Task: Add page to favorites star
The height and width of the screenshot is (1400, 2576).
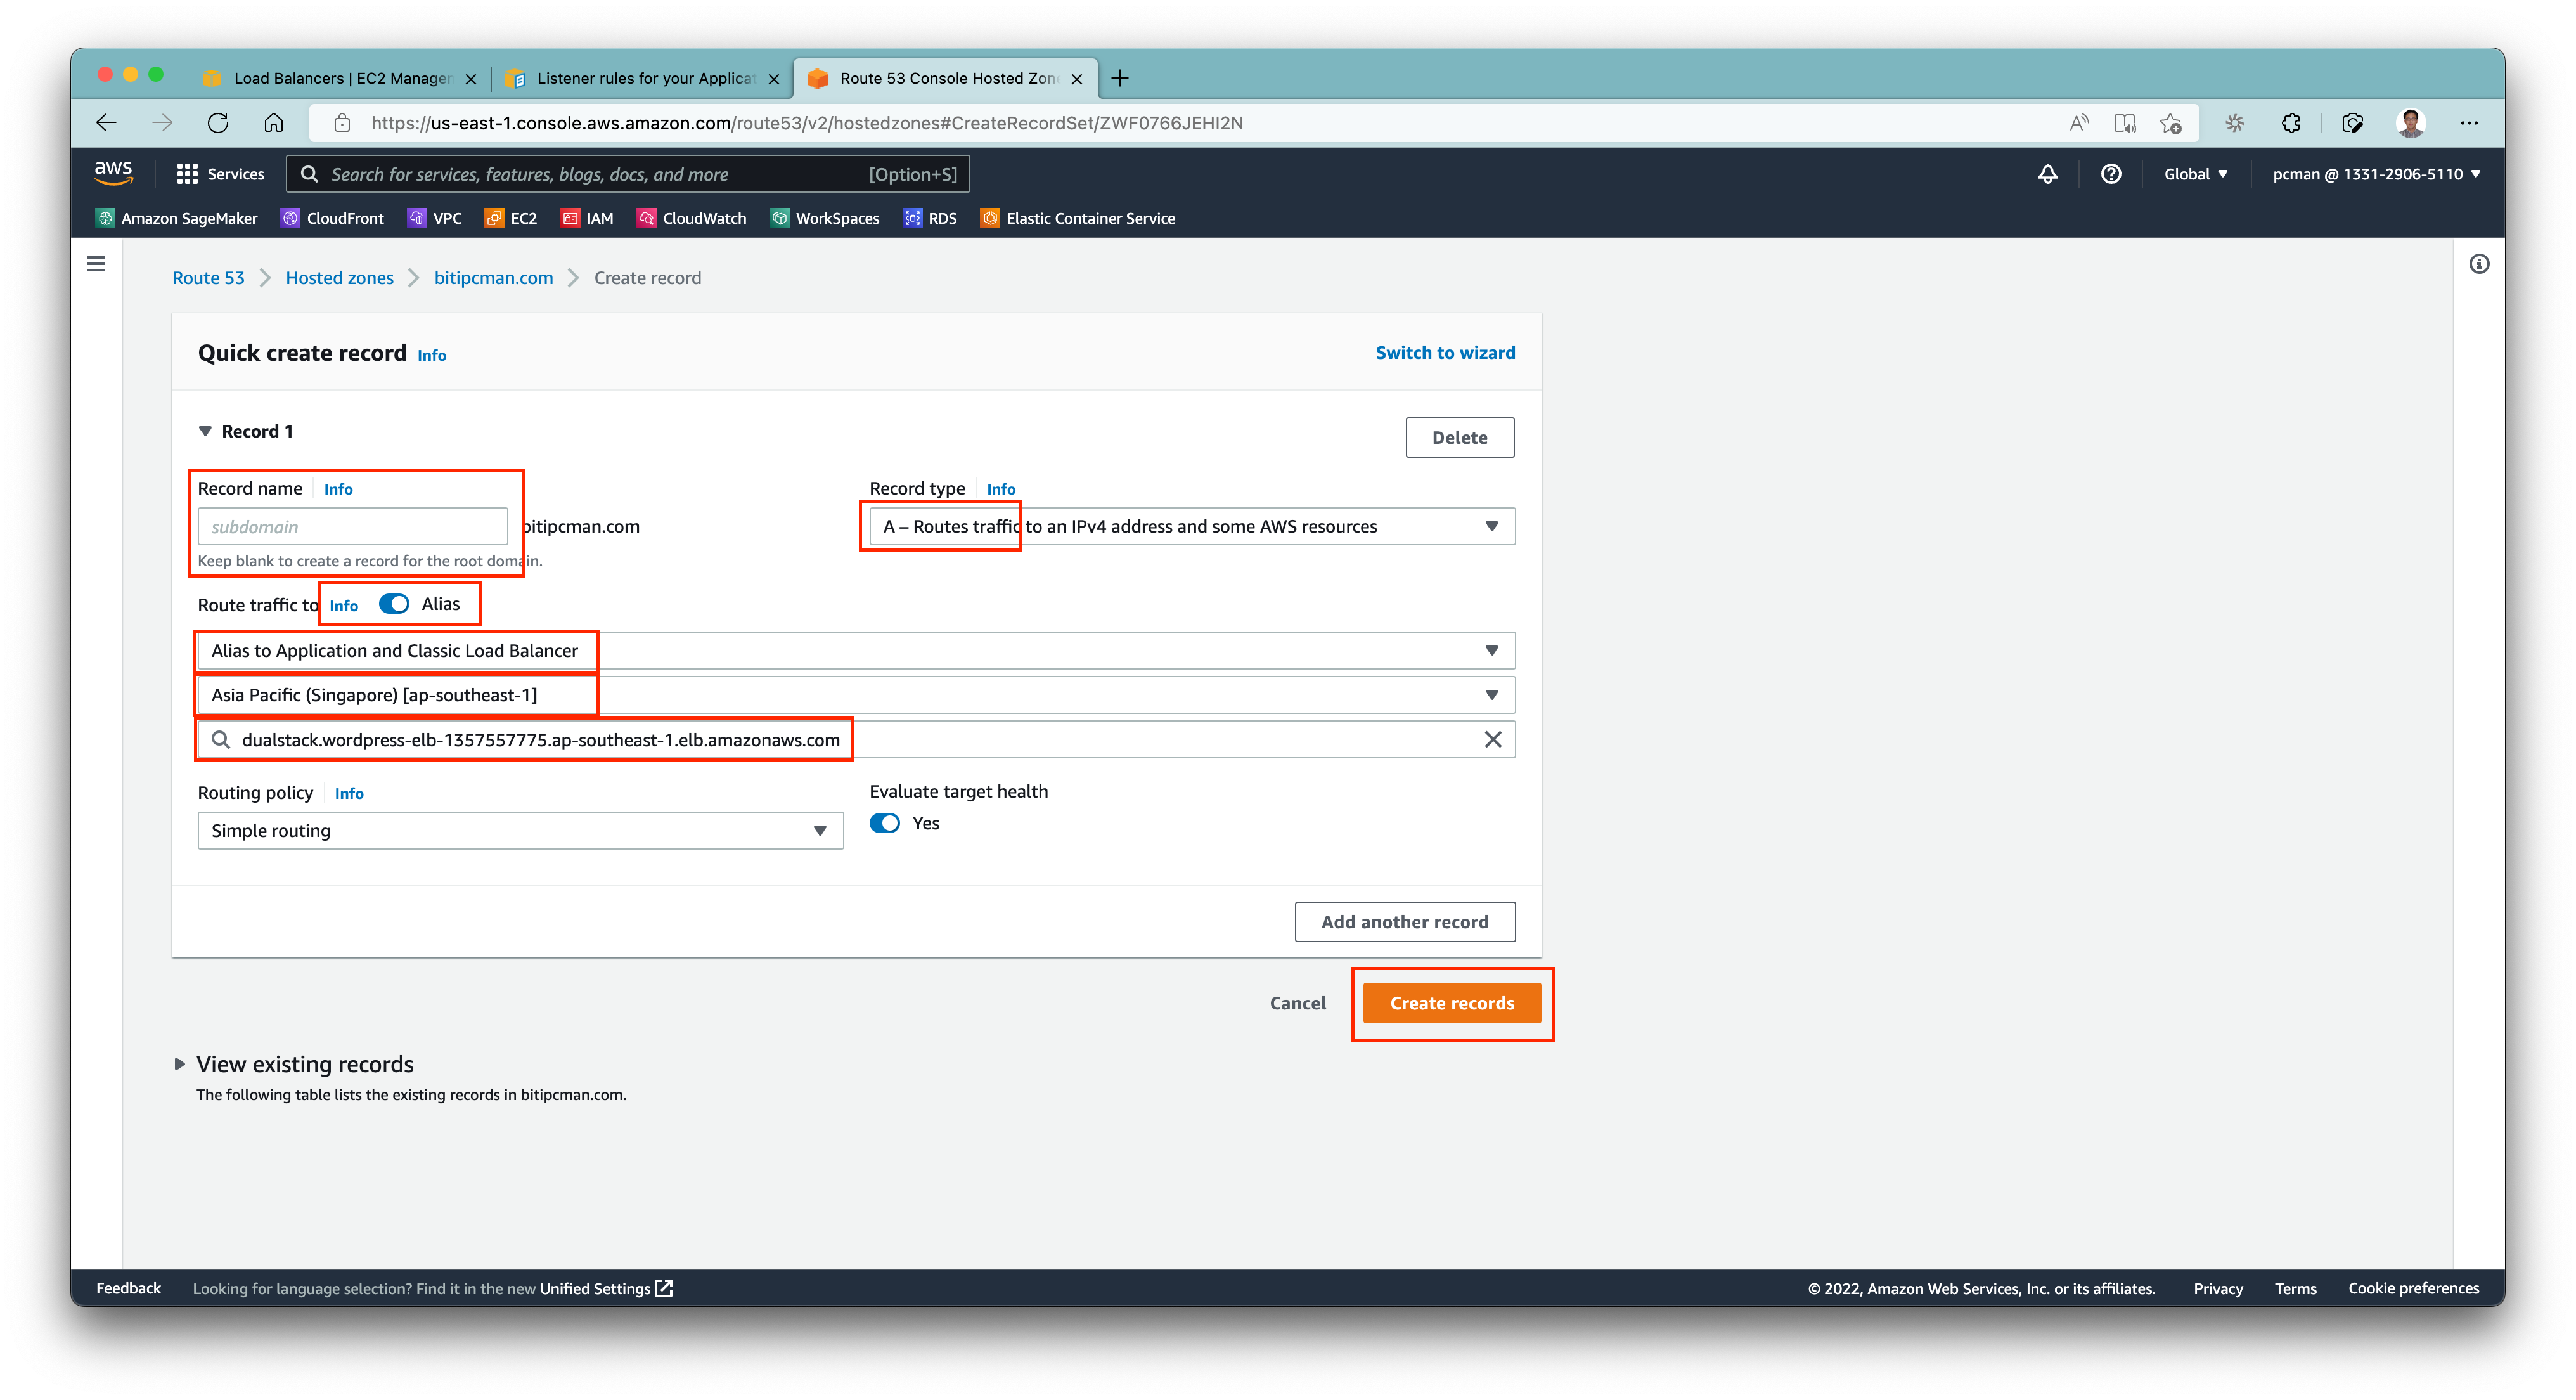Action: click(2170, 123)
